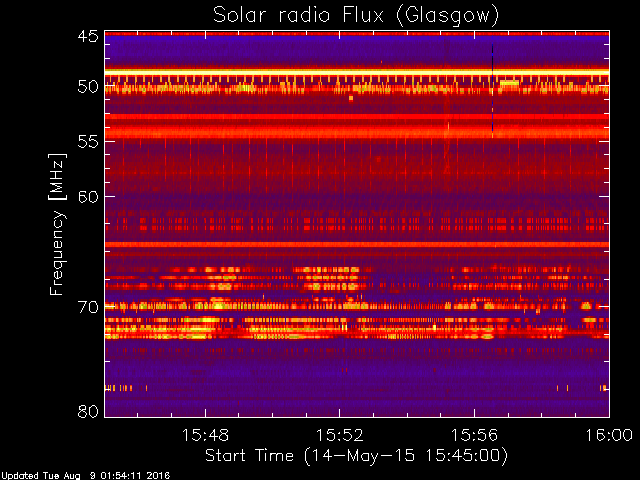Click the 55 MHz frequency tick label
Image resolution: width=640 pixels, height=480 pixels.
[88, 142]
